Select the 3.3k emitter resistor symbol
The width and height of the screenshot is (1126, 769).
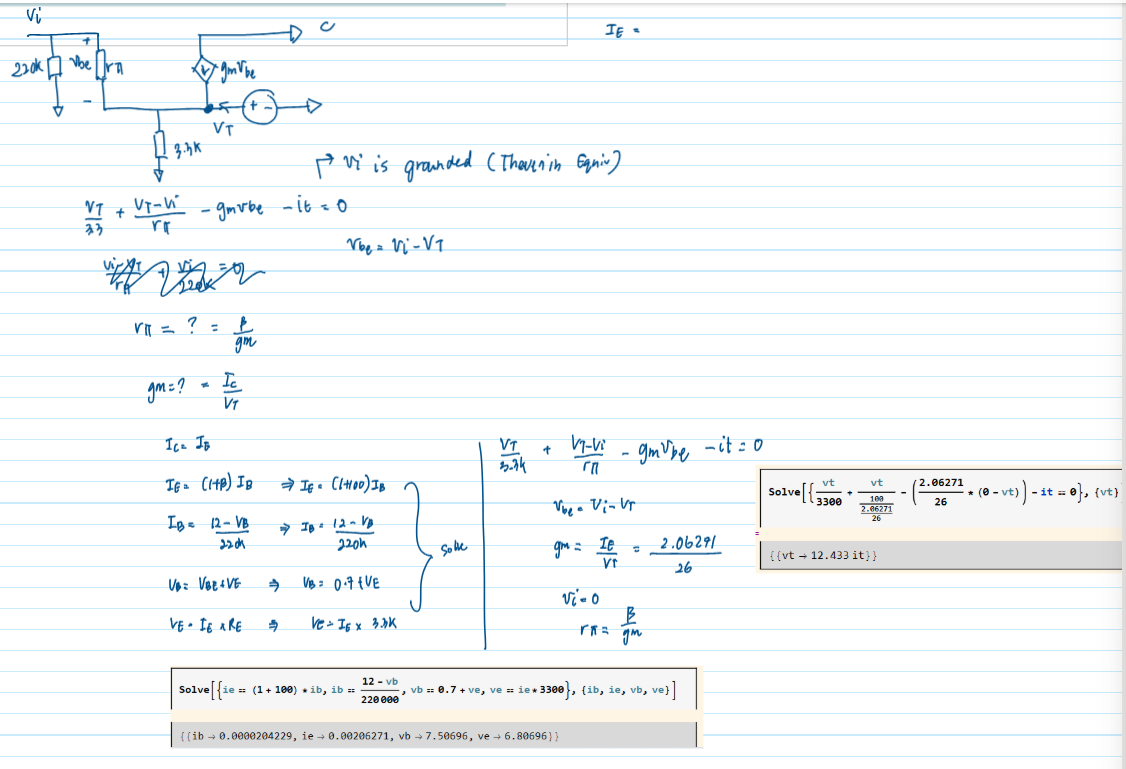(159, 146)
